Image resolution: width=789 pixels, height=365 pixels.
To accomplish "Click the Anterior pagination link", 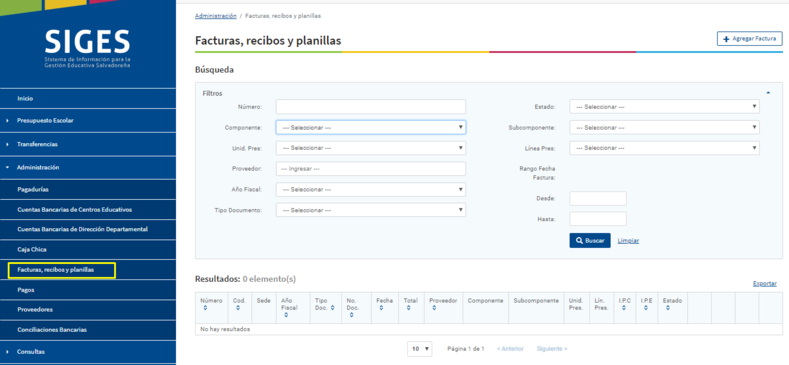I will 510,348.
